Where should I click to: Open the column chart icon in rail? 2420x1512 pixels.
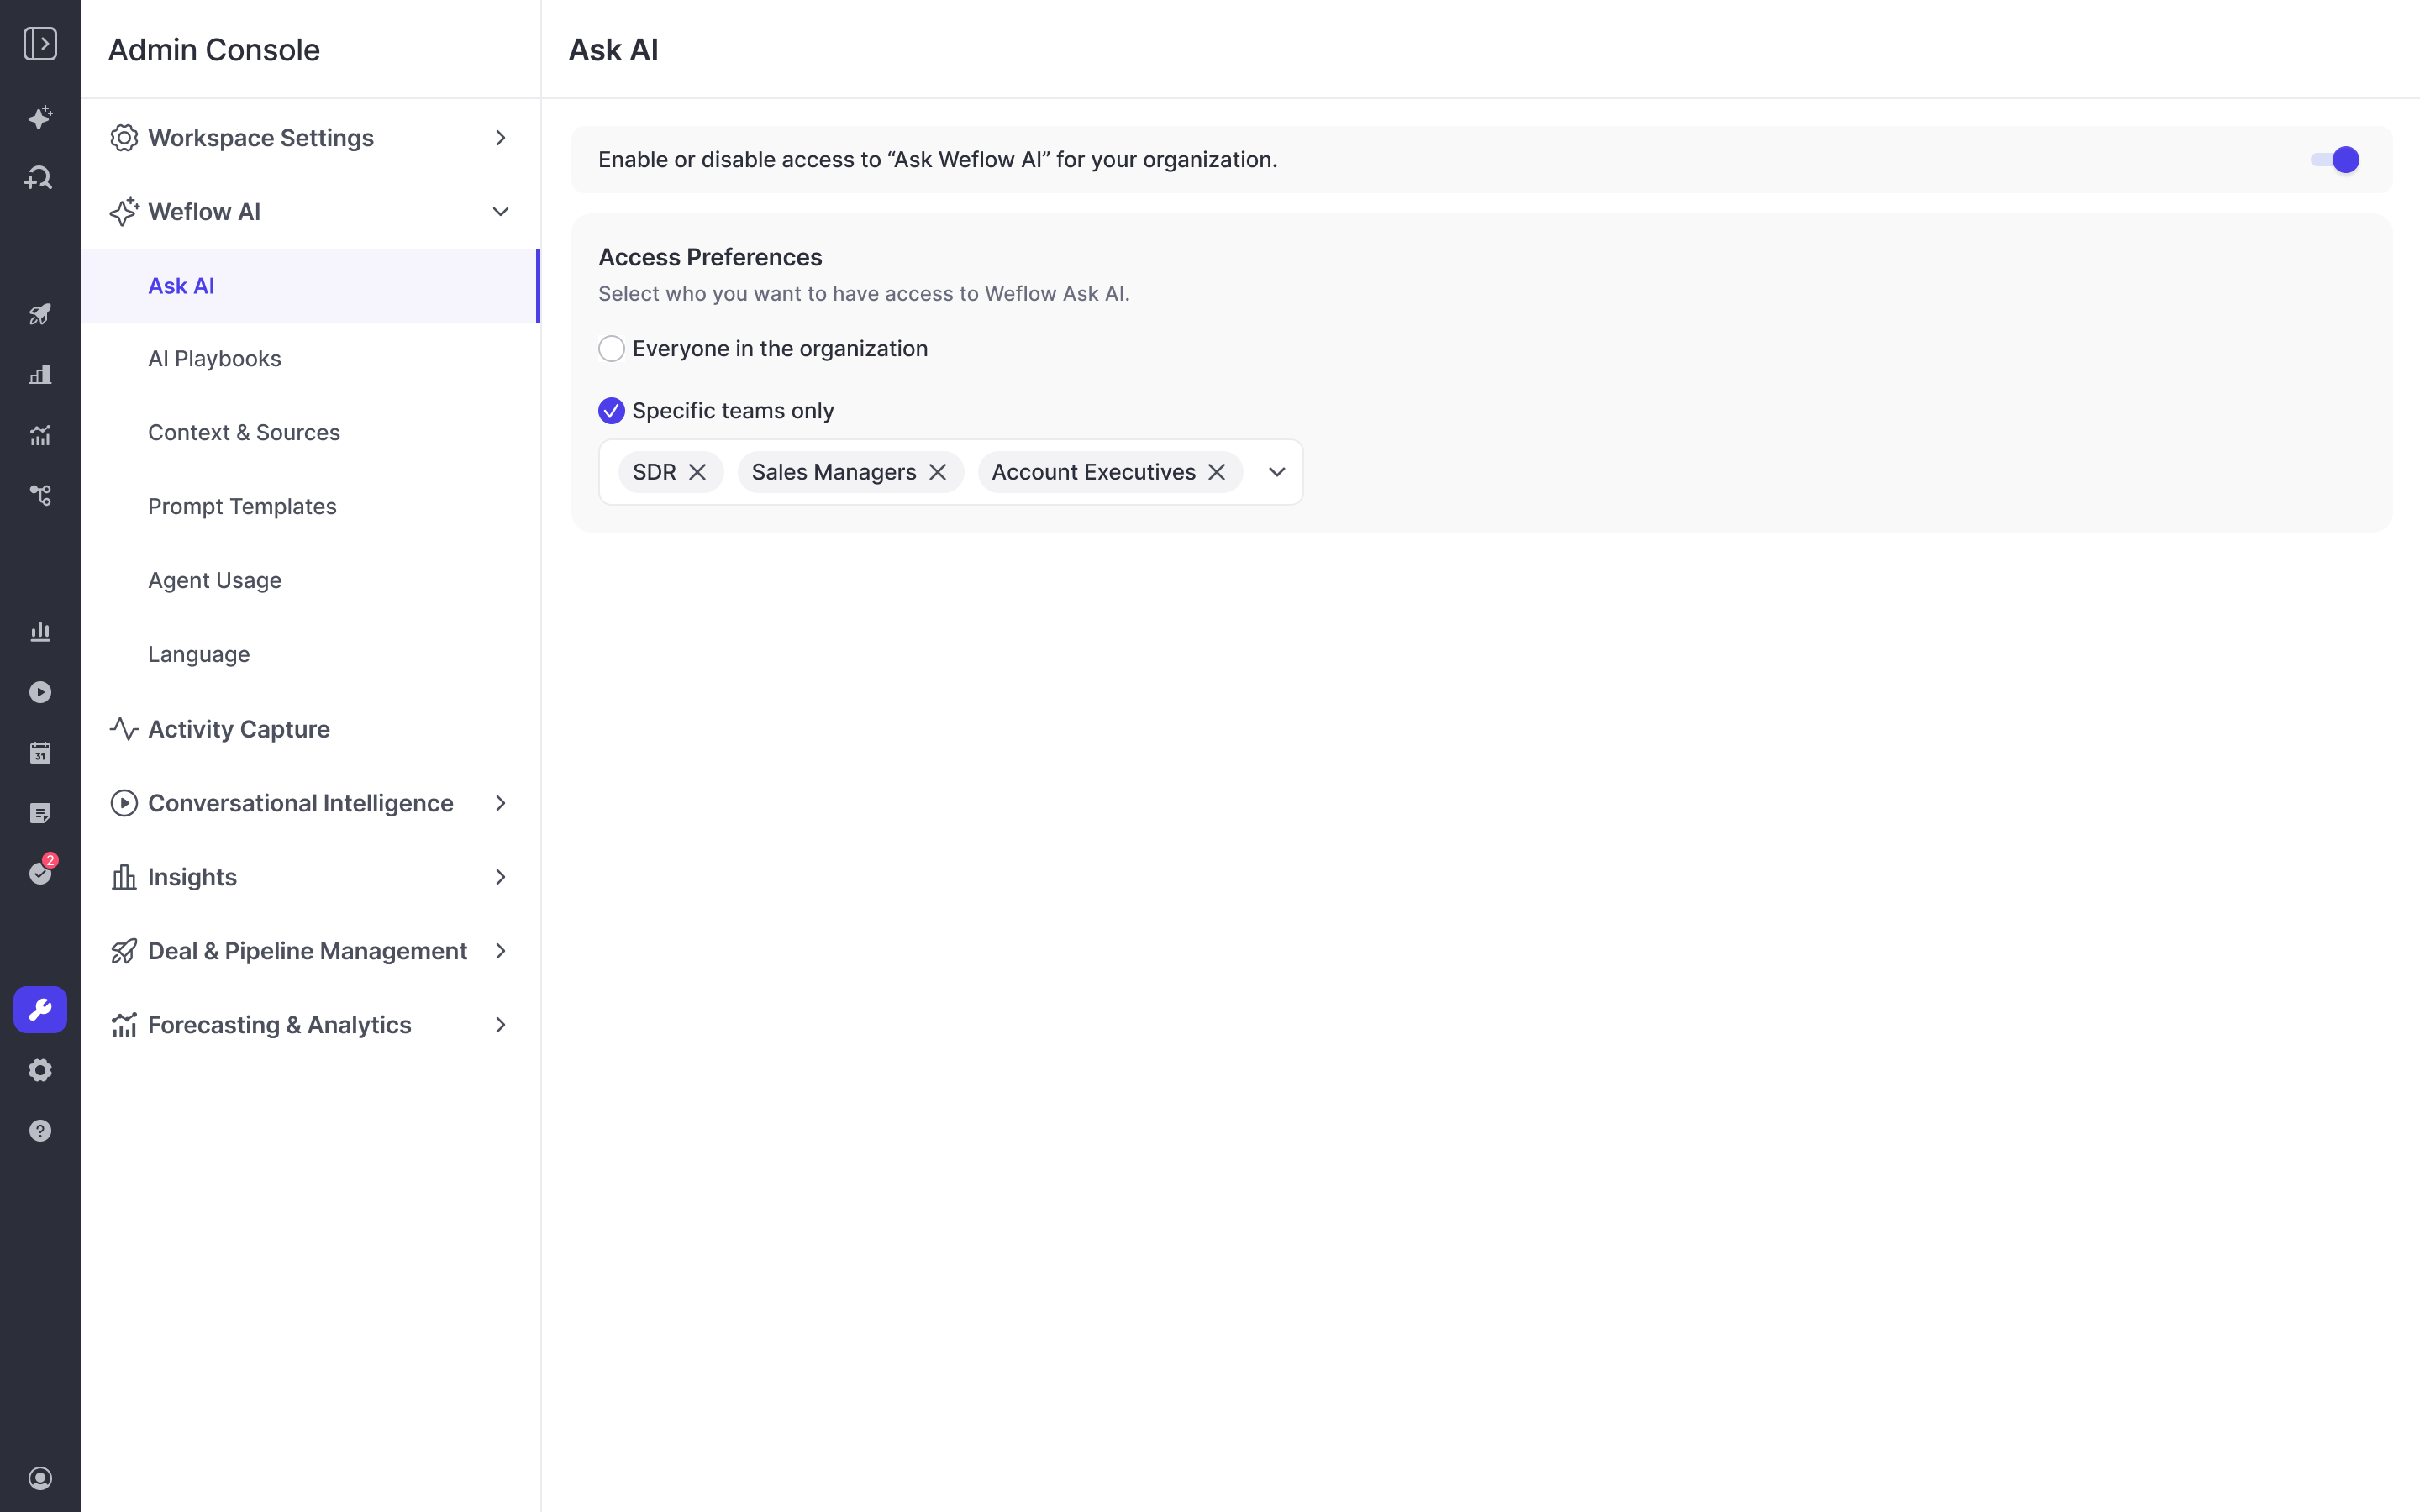pos(40,632)
